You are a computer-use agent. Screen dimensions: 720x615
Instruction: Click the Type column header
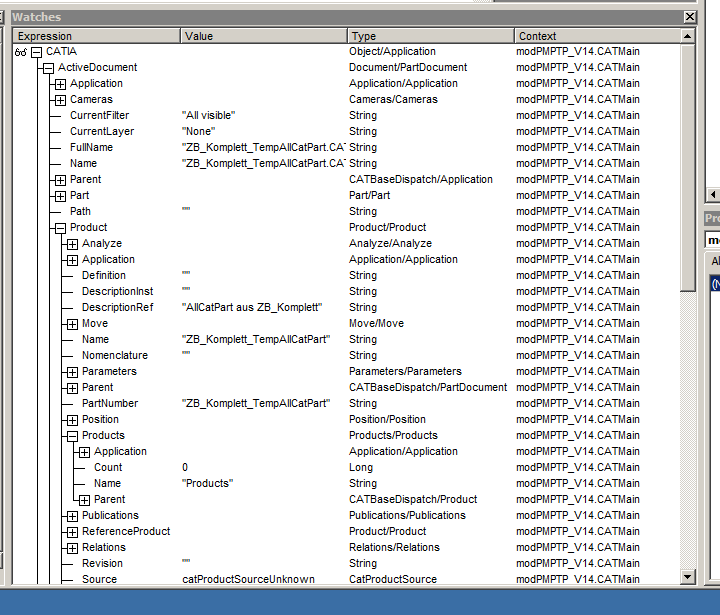tap(431, 36)
